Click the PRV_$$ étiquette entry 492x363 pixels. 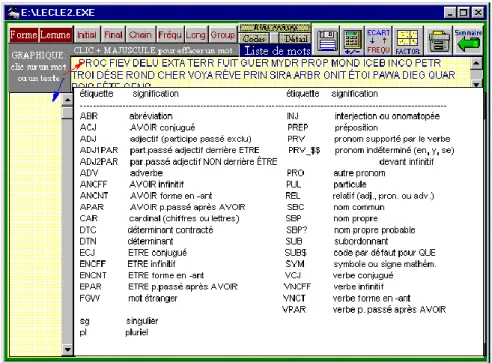[x=304, y=150]
